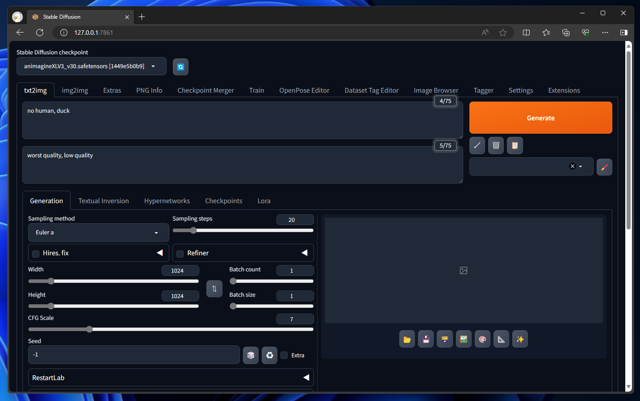Send image to inpaint palette icon
The height and width of the screenshot is (401, 640).
pos(482,339)
